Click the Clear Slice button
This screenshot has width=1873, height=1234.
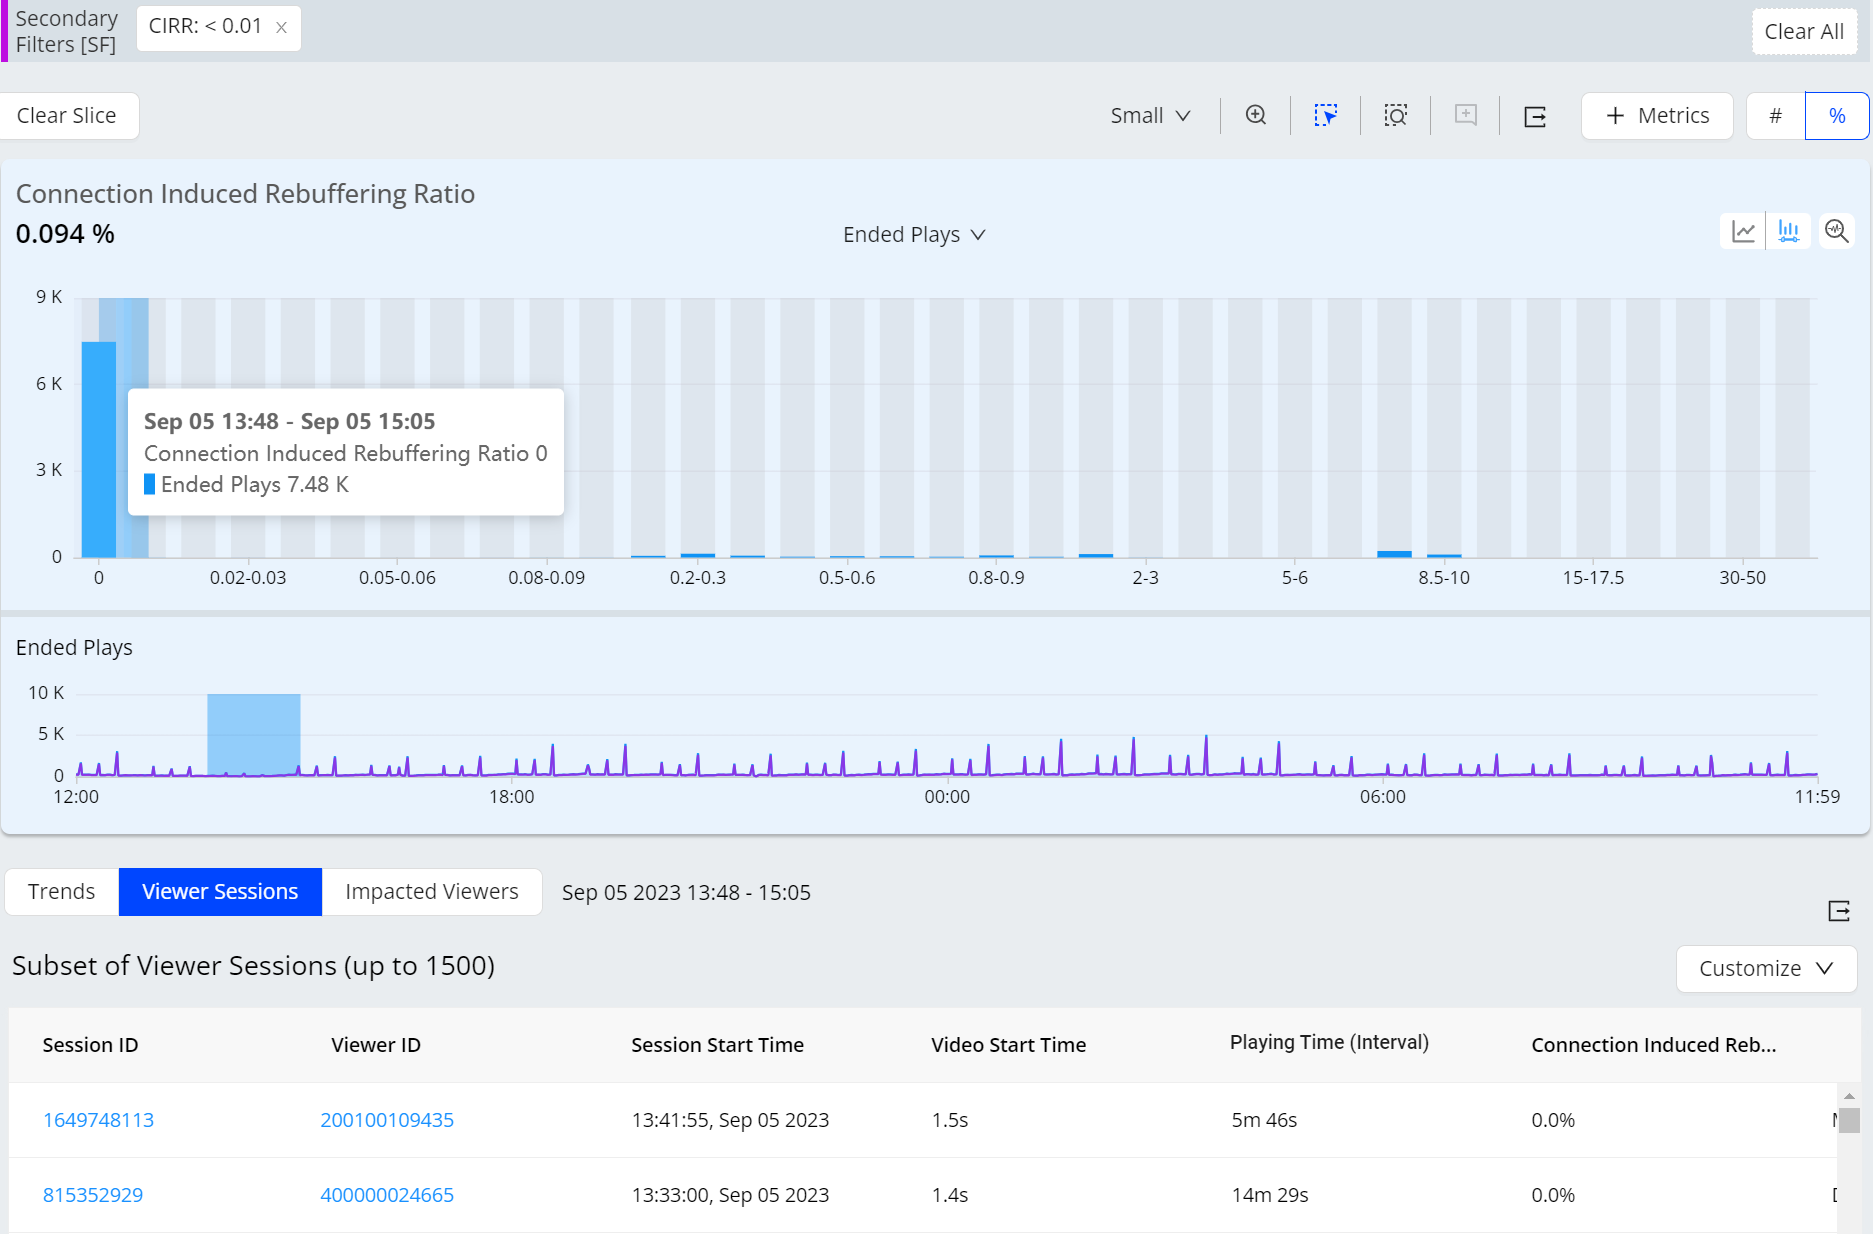point(67,116)
